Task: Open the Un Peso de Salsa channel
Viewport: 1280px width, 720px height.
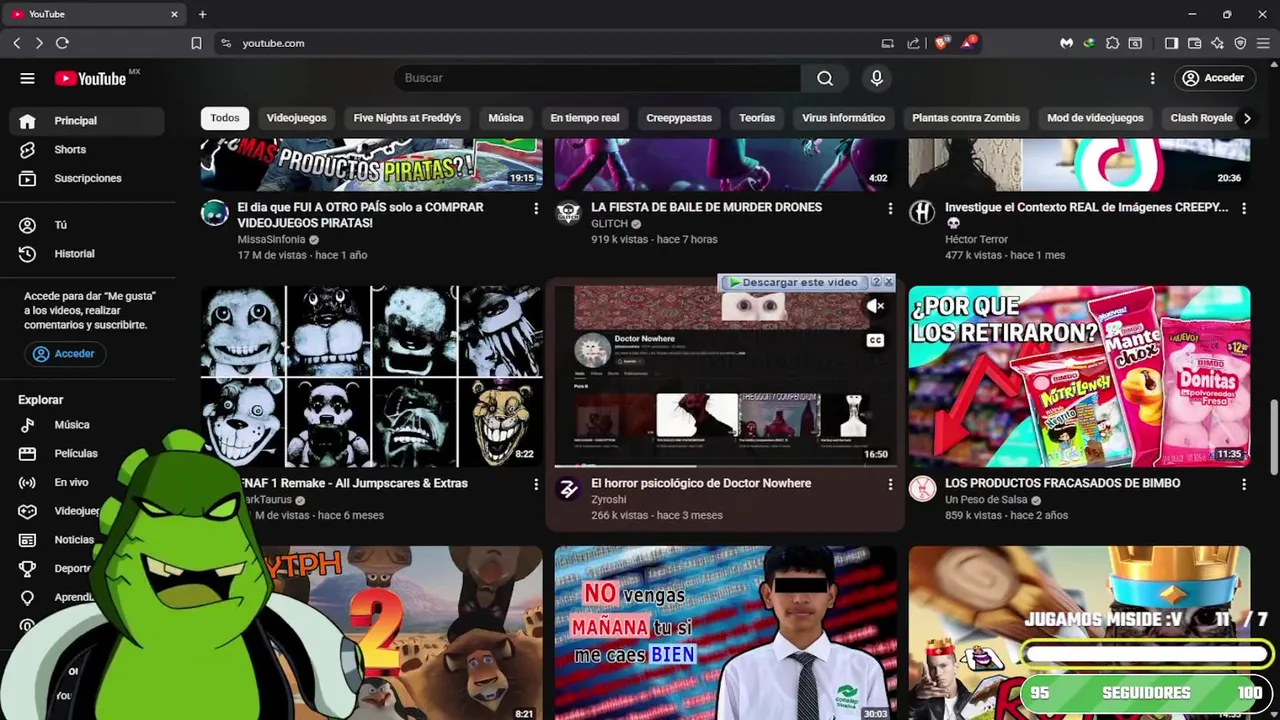Action: 986,499
